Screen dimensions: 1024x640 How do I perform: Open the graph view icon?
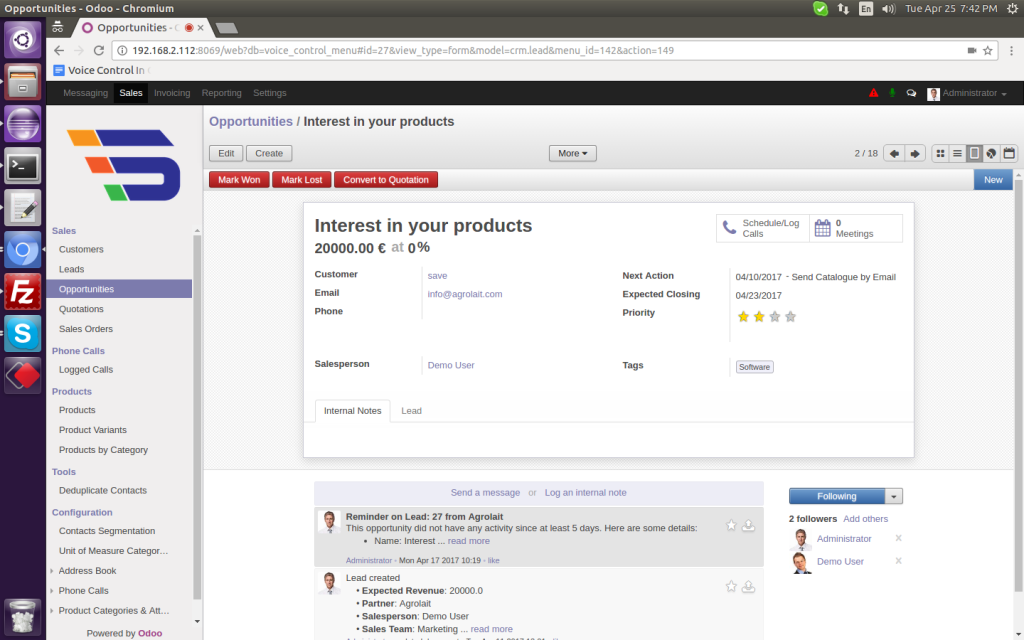(991, 153)
